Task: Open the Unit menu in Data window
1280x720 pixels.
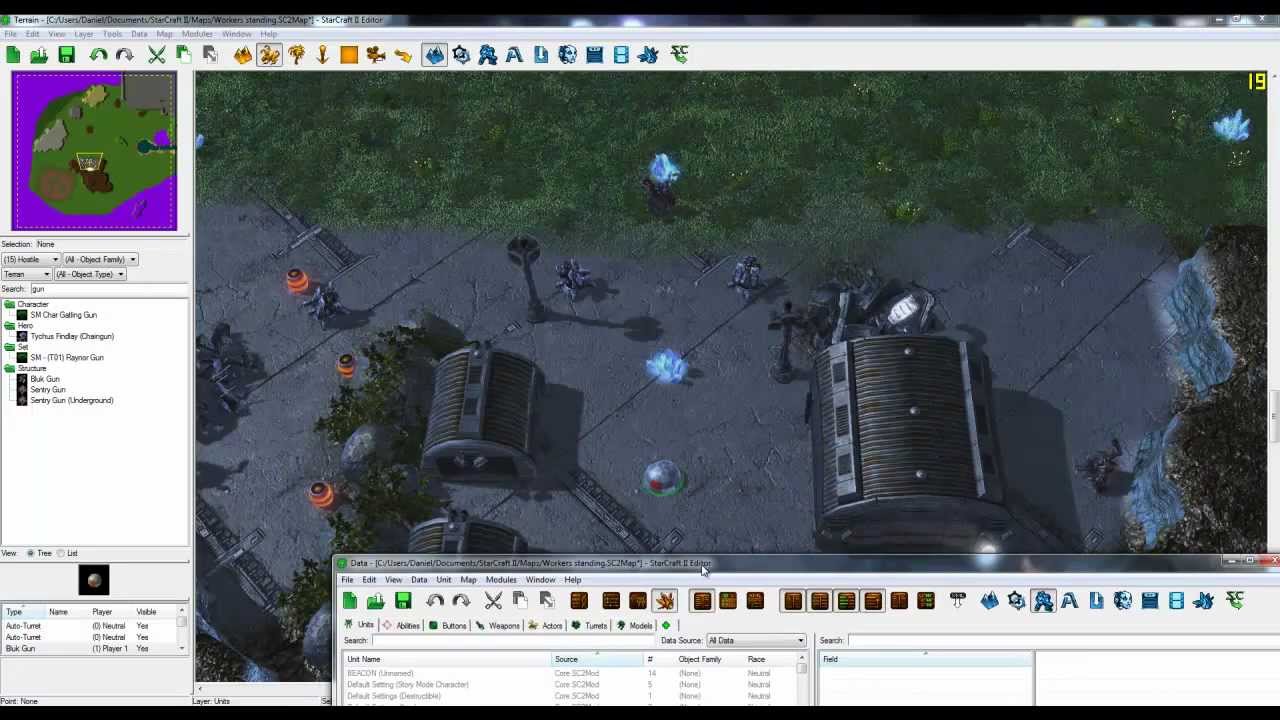Action: point(443,580)
